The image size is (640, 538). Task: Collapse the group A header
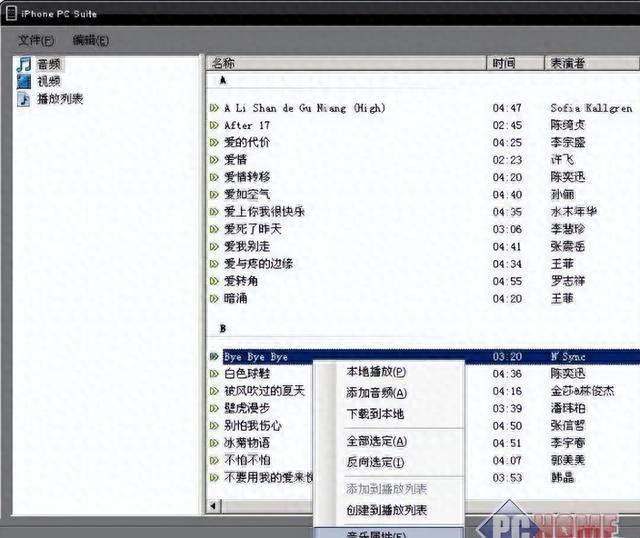pyautogui.click(x=223, y=81)
